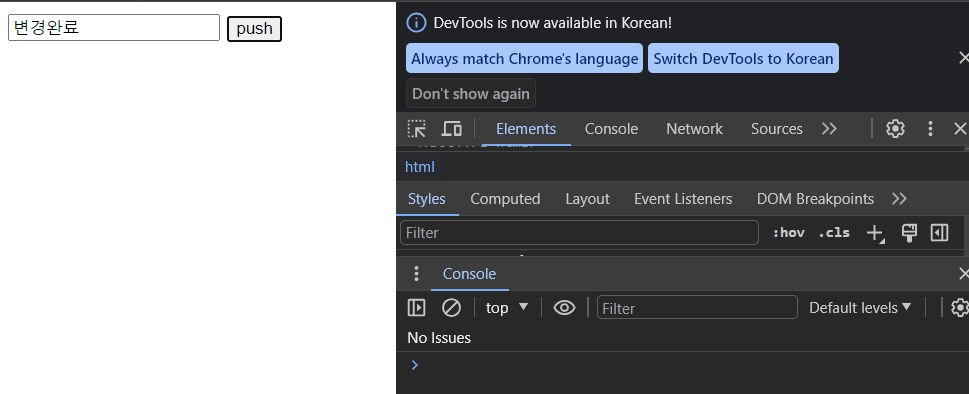This screenshot has height=394, width=969.
Task: Click the 변경완료 text input field
Action: point(114,28)
